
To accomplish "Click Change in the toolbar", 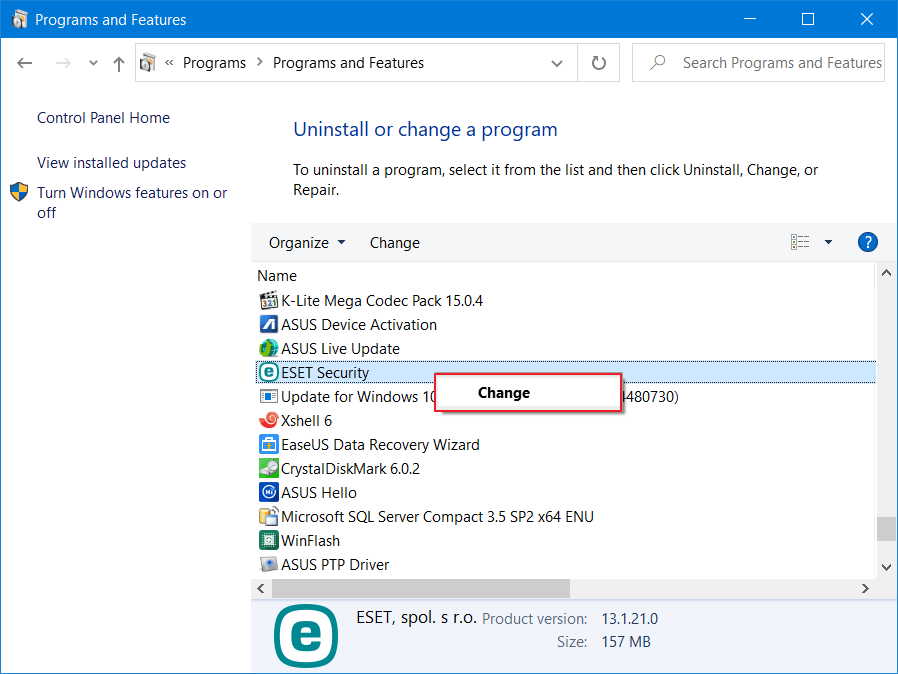I will coord(395,243).
